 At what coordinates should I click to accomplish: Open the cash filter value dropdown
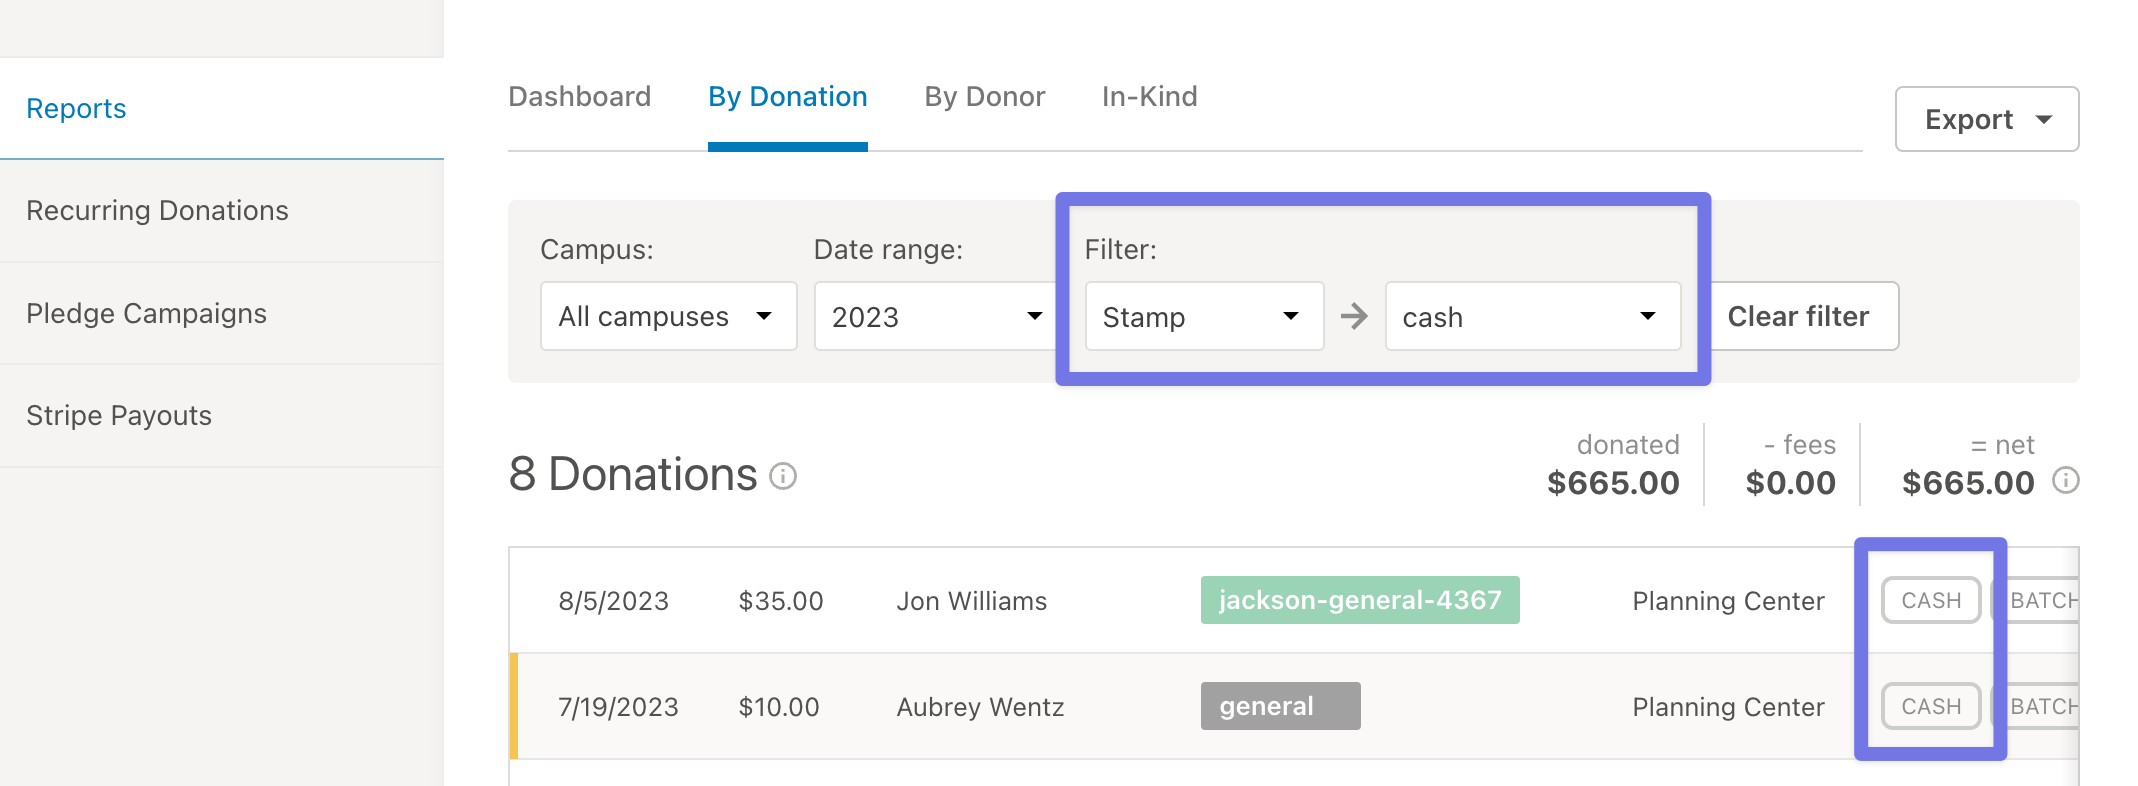pyautogui.click(x=1533, y=316)
